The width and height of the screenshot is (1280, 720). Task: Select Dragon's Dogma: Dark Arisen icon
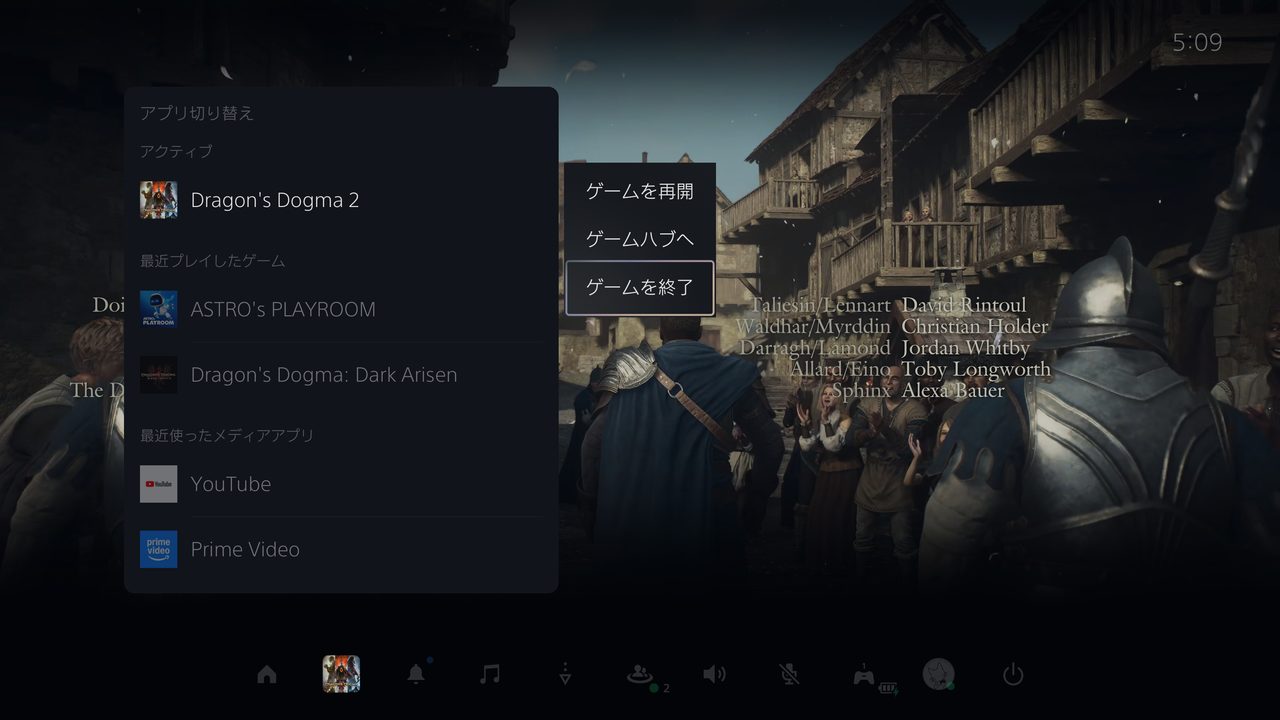[159, 375]
